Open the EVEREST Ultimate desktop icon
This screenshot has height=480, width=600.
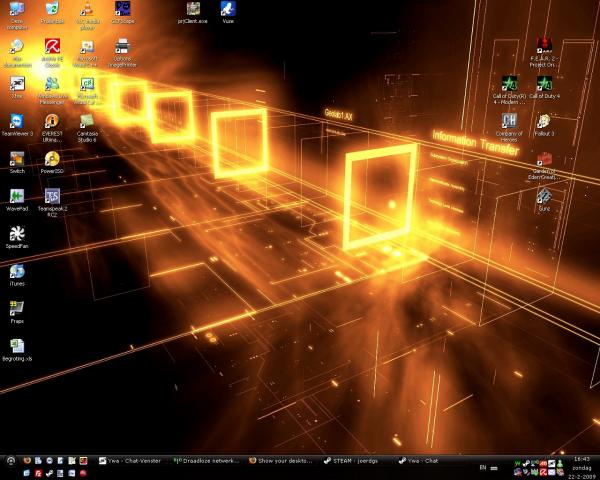[52, 122]
